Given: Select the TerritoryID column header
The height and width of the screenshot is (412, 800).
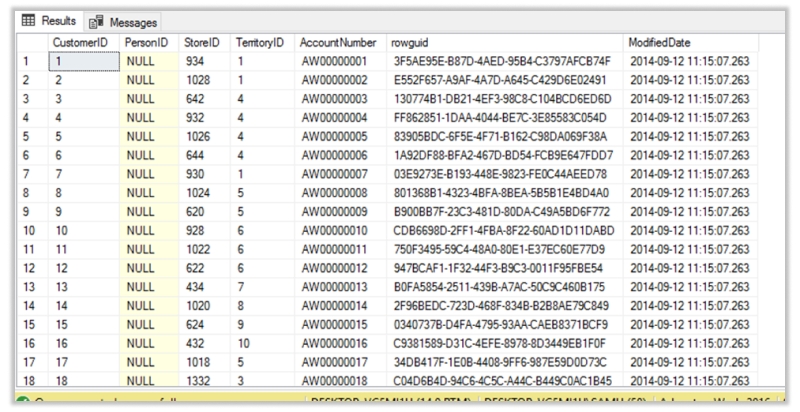Looking at the screenshot, I should tap(261, 43).
